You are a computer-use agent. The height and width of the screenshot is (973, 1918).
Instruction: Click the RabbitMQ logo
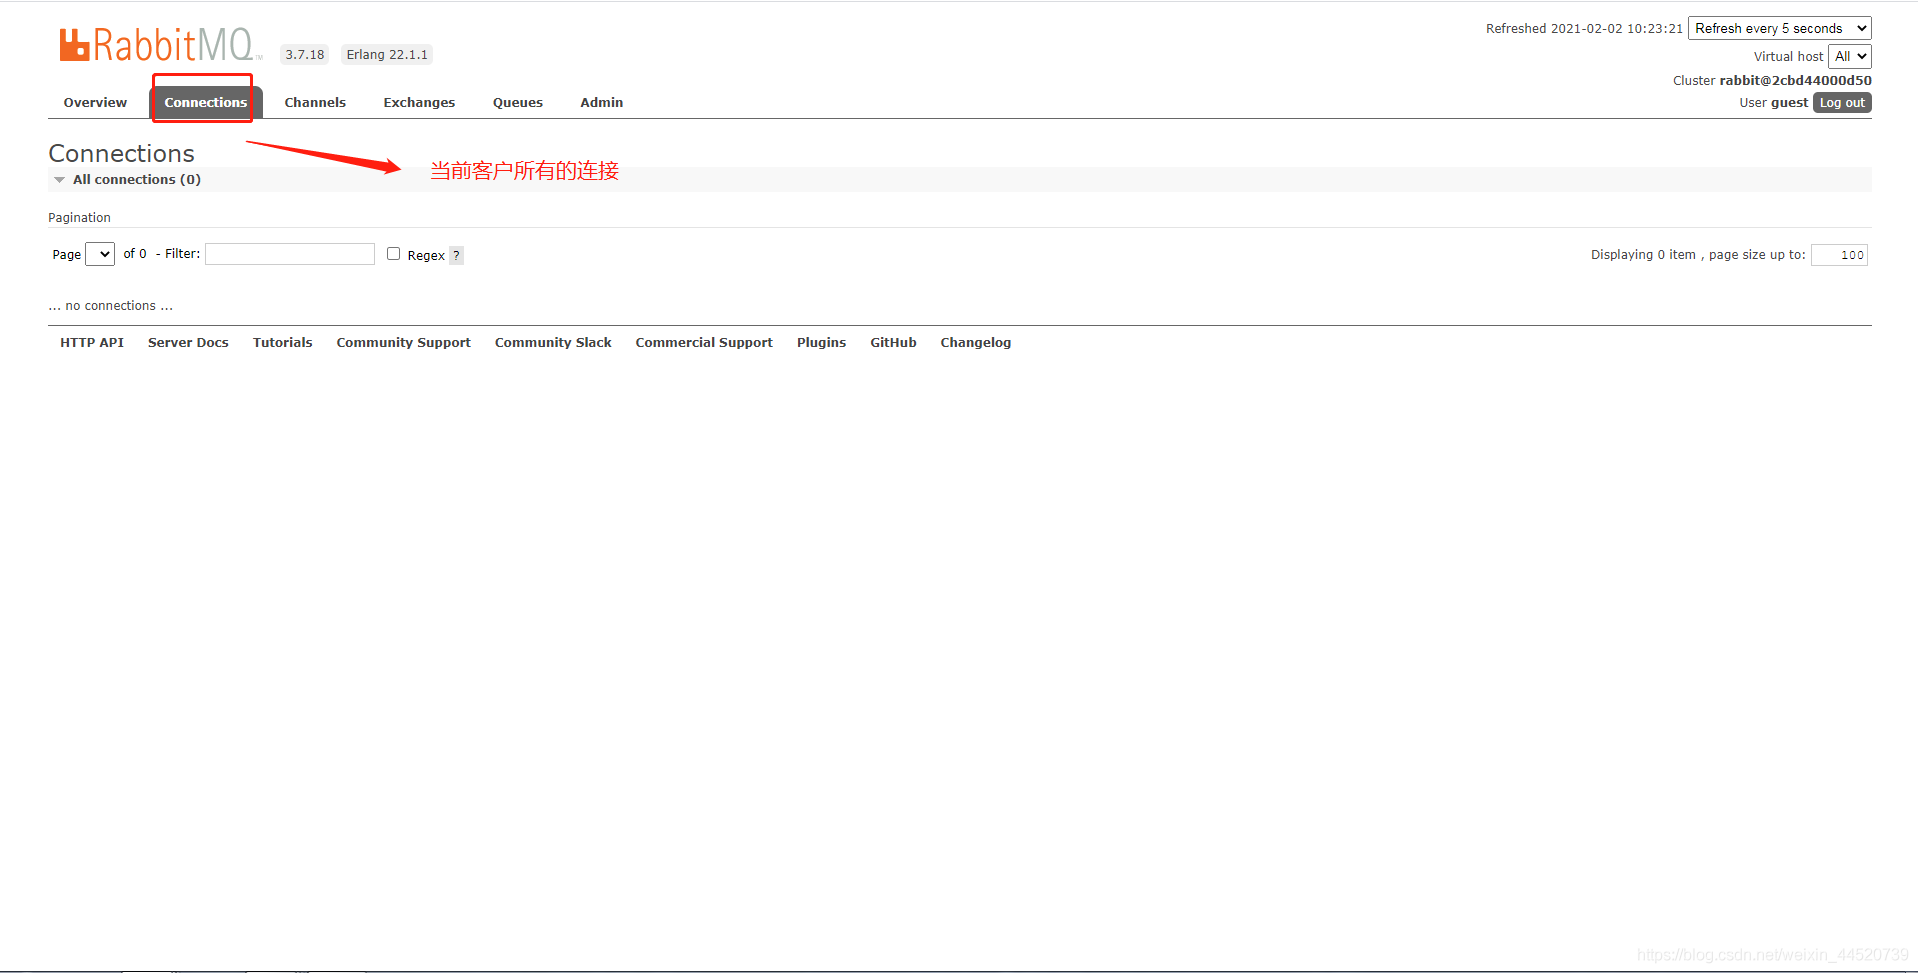tap(160, 45)
